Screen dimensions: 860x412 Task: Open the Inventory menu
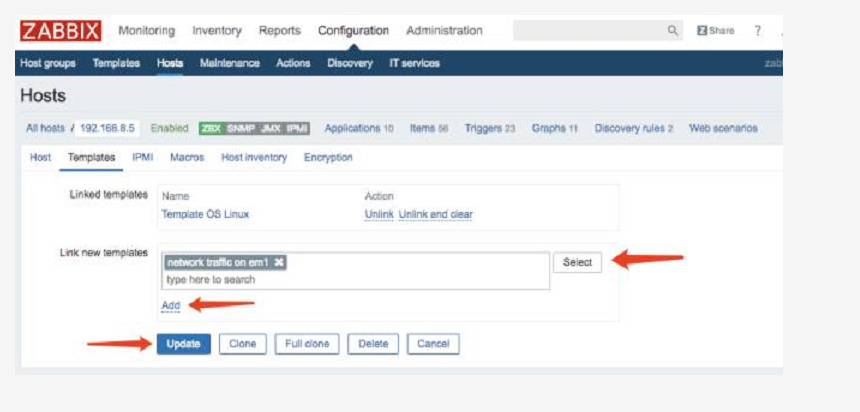(x=217, y=31)
